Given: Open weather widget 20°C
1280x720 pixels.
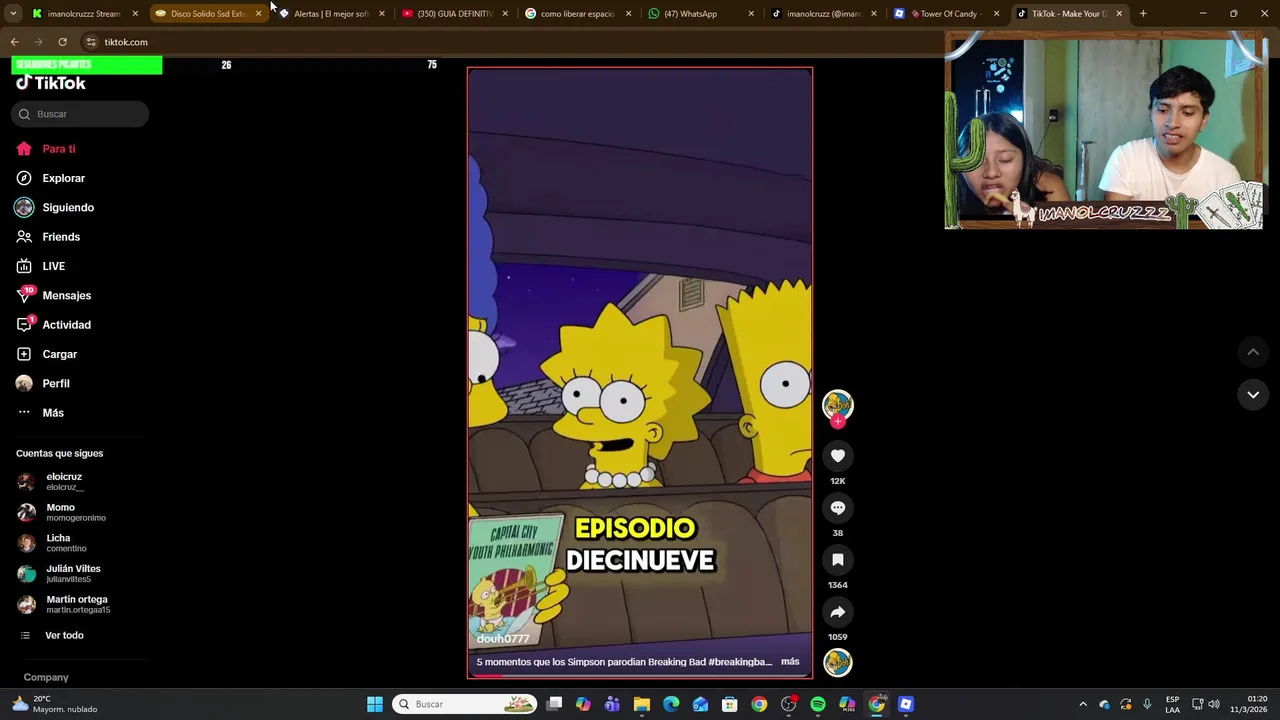Looking at the screenshot, I should (55, 704).
